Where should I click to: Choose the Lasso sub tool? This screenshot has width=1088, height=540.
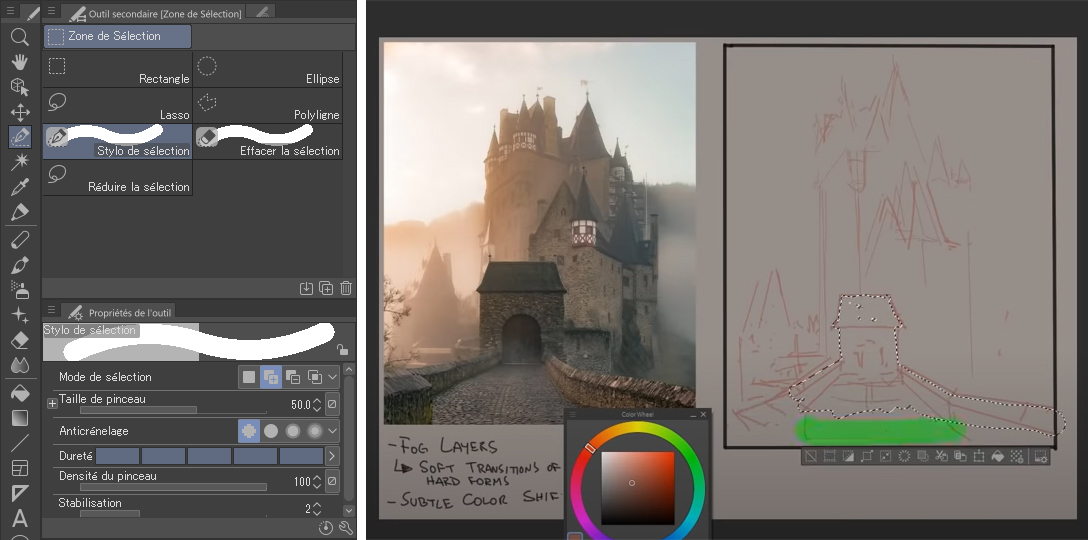point(117,105)
